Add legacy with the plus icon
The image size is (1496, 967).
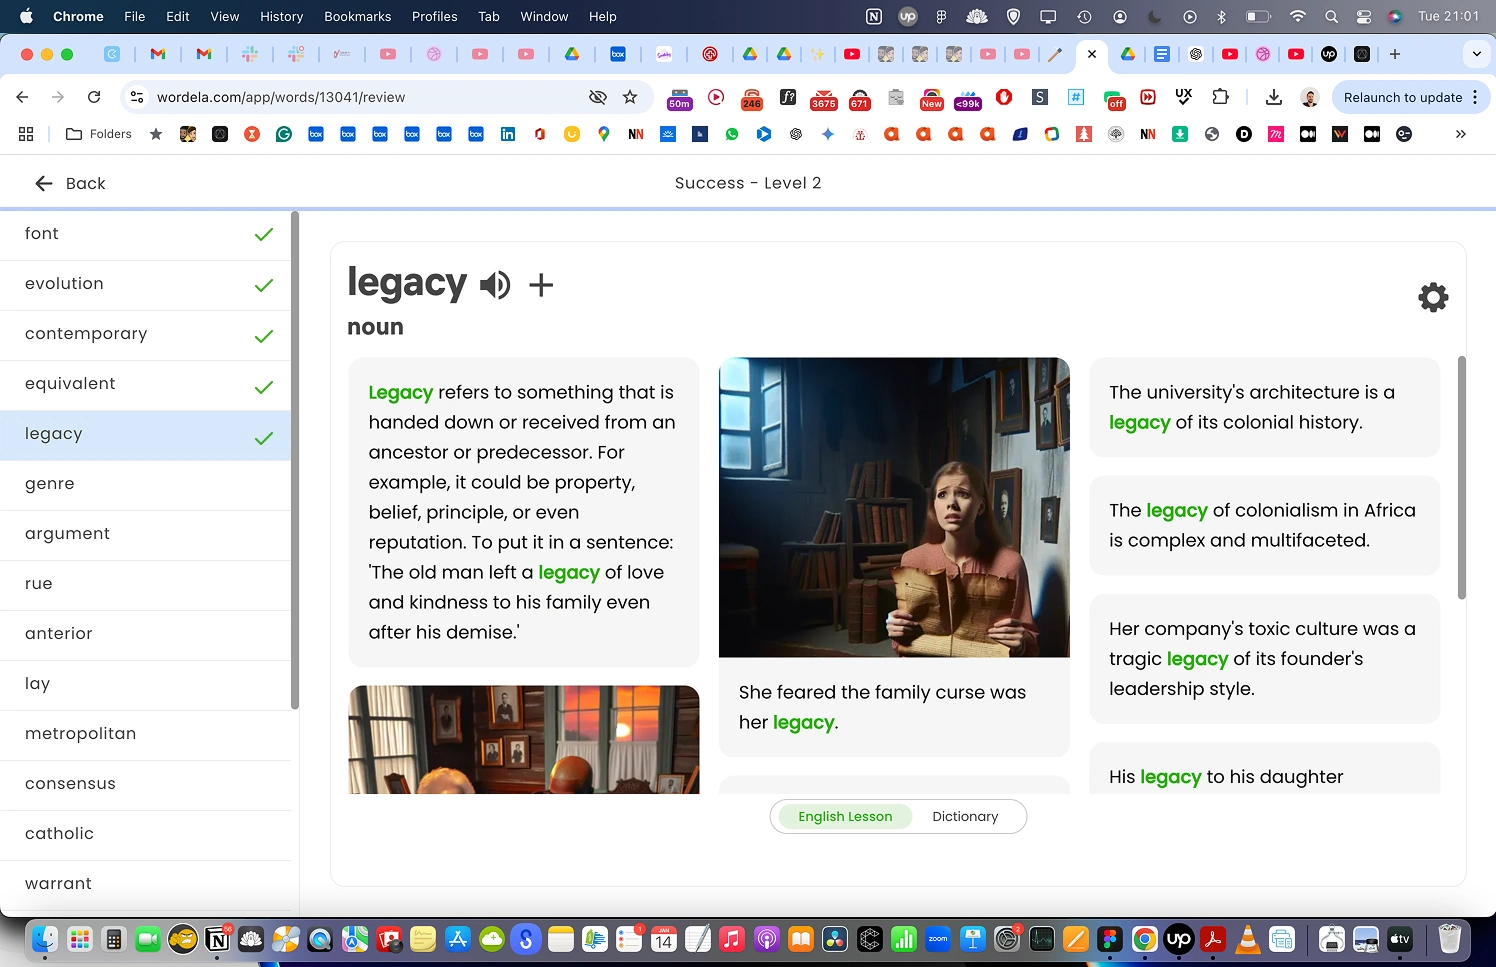541,285
